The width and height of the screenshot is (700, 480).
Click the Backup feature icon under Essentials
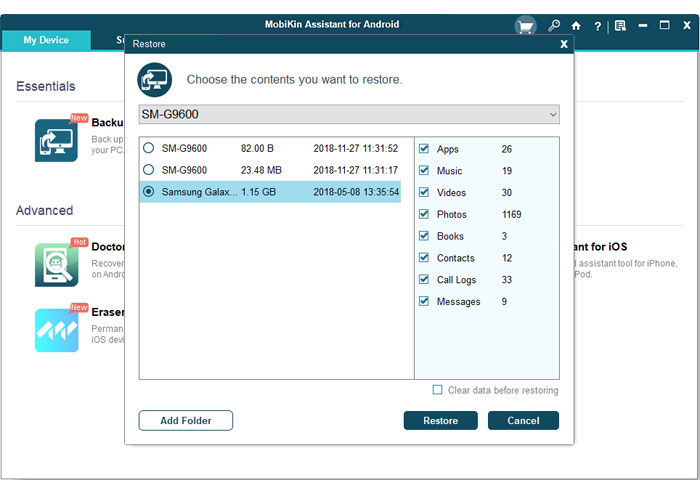pos(56,140)
